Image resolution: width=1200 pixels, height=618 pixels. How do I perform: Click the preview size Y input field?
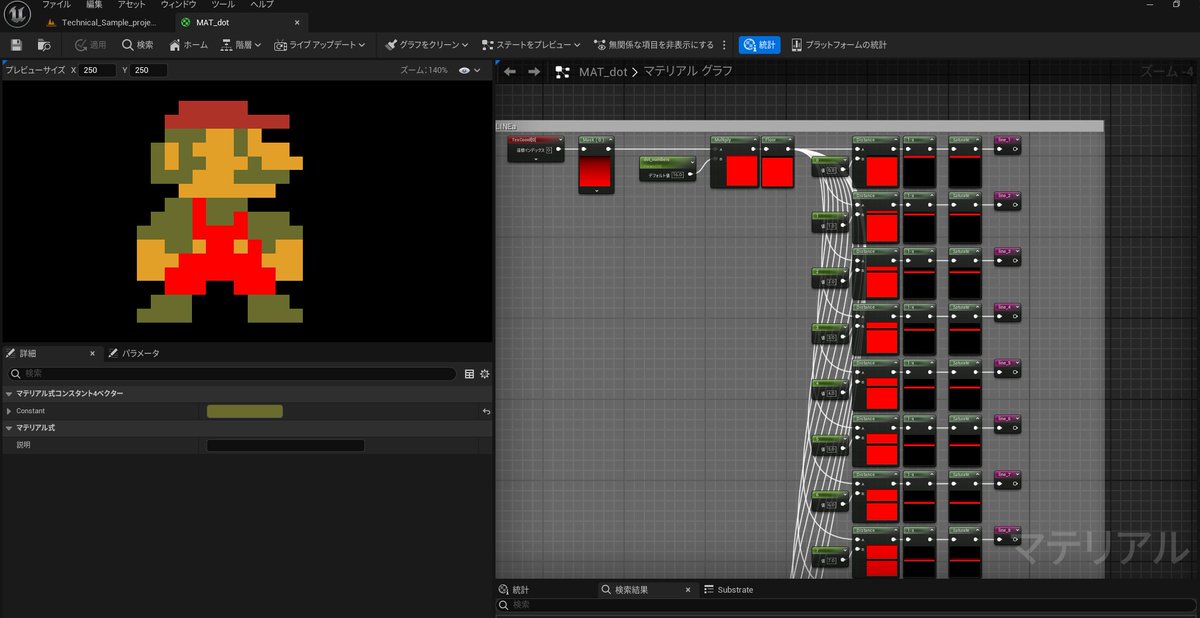click(149, 70)
